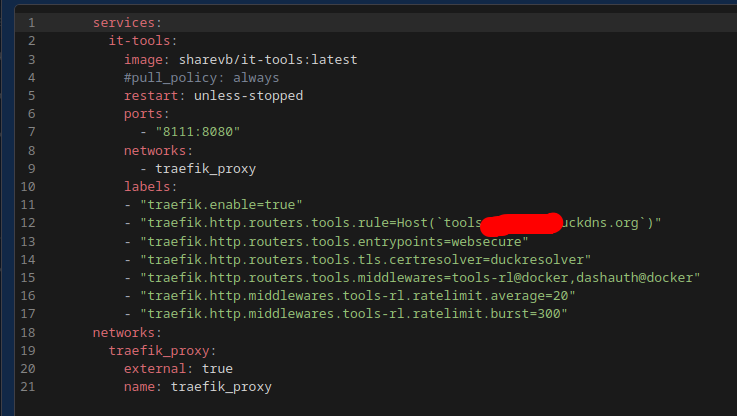This screenshot has width=737, height=416.
Task: Click the port mapping "8111:8080"
Action: click(x=197, y=132)
